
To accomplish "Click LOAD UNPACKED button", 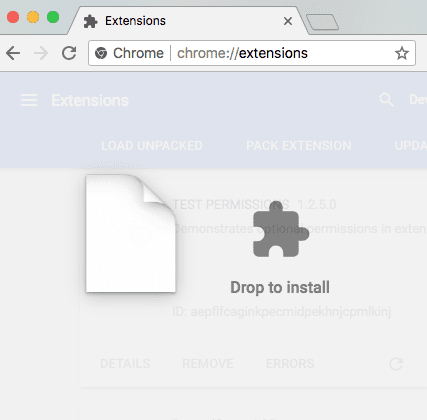I will 152,146.
